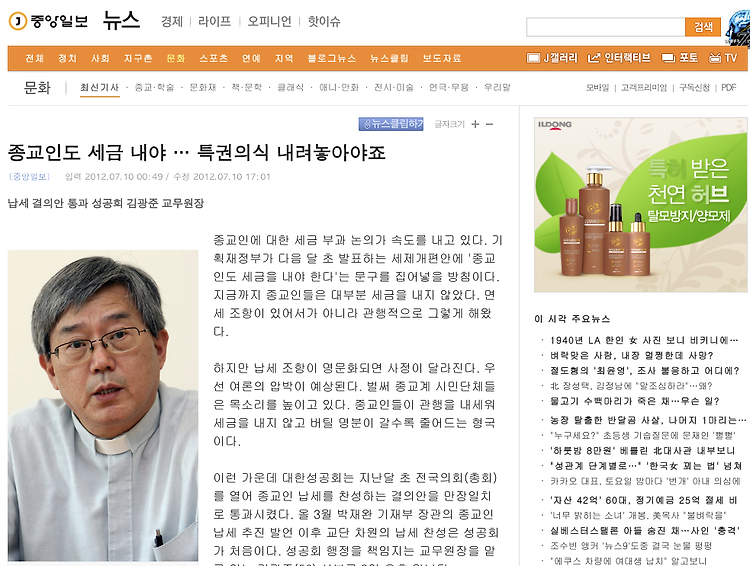The width and height of the screenshot is (750, 566).
Task: Click the 모바일 utility link
Action: coord(597,88)
